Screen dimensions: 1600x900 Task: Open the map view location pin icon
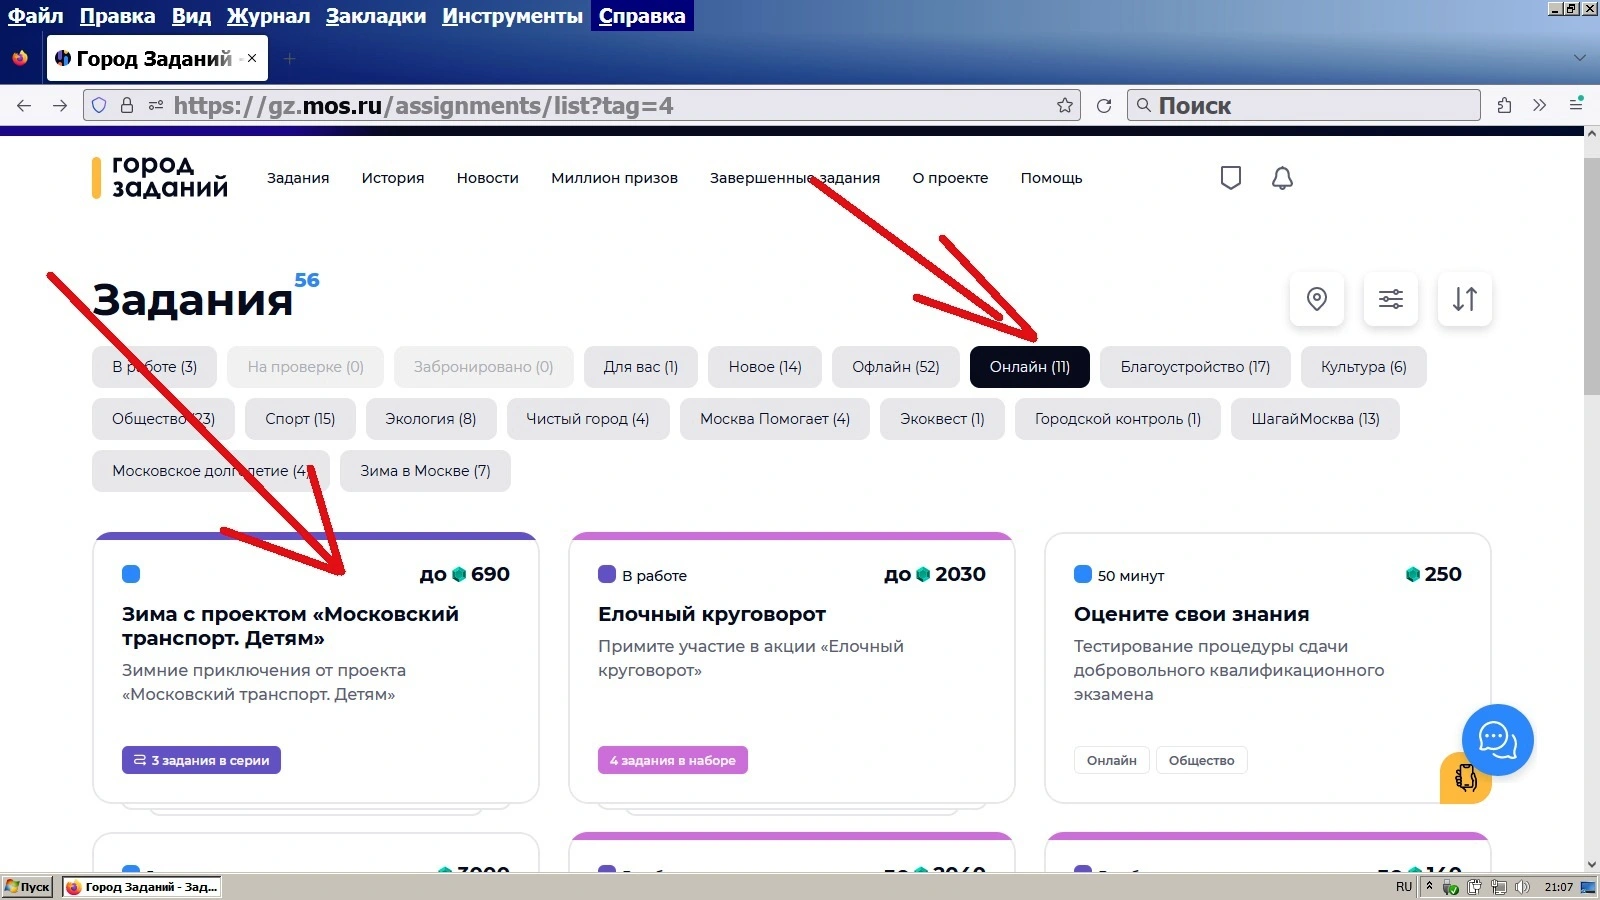coord(1317,299)
